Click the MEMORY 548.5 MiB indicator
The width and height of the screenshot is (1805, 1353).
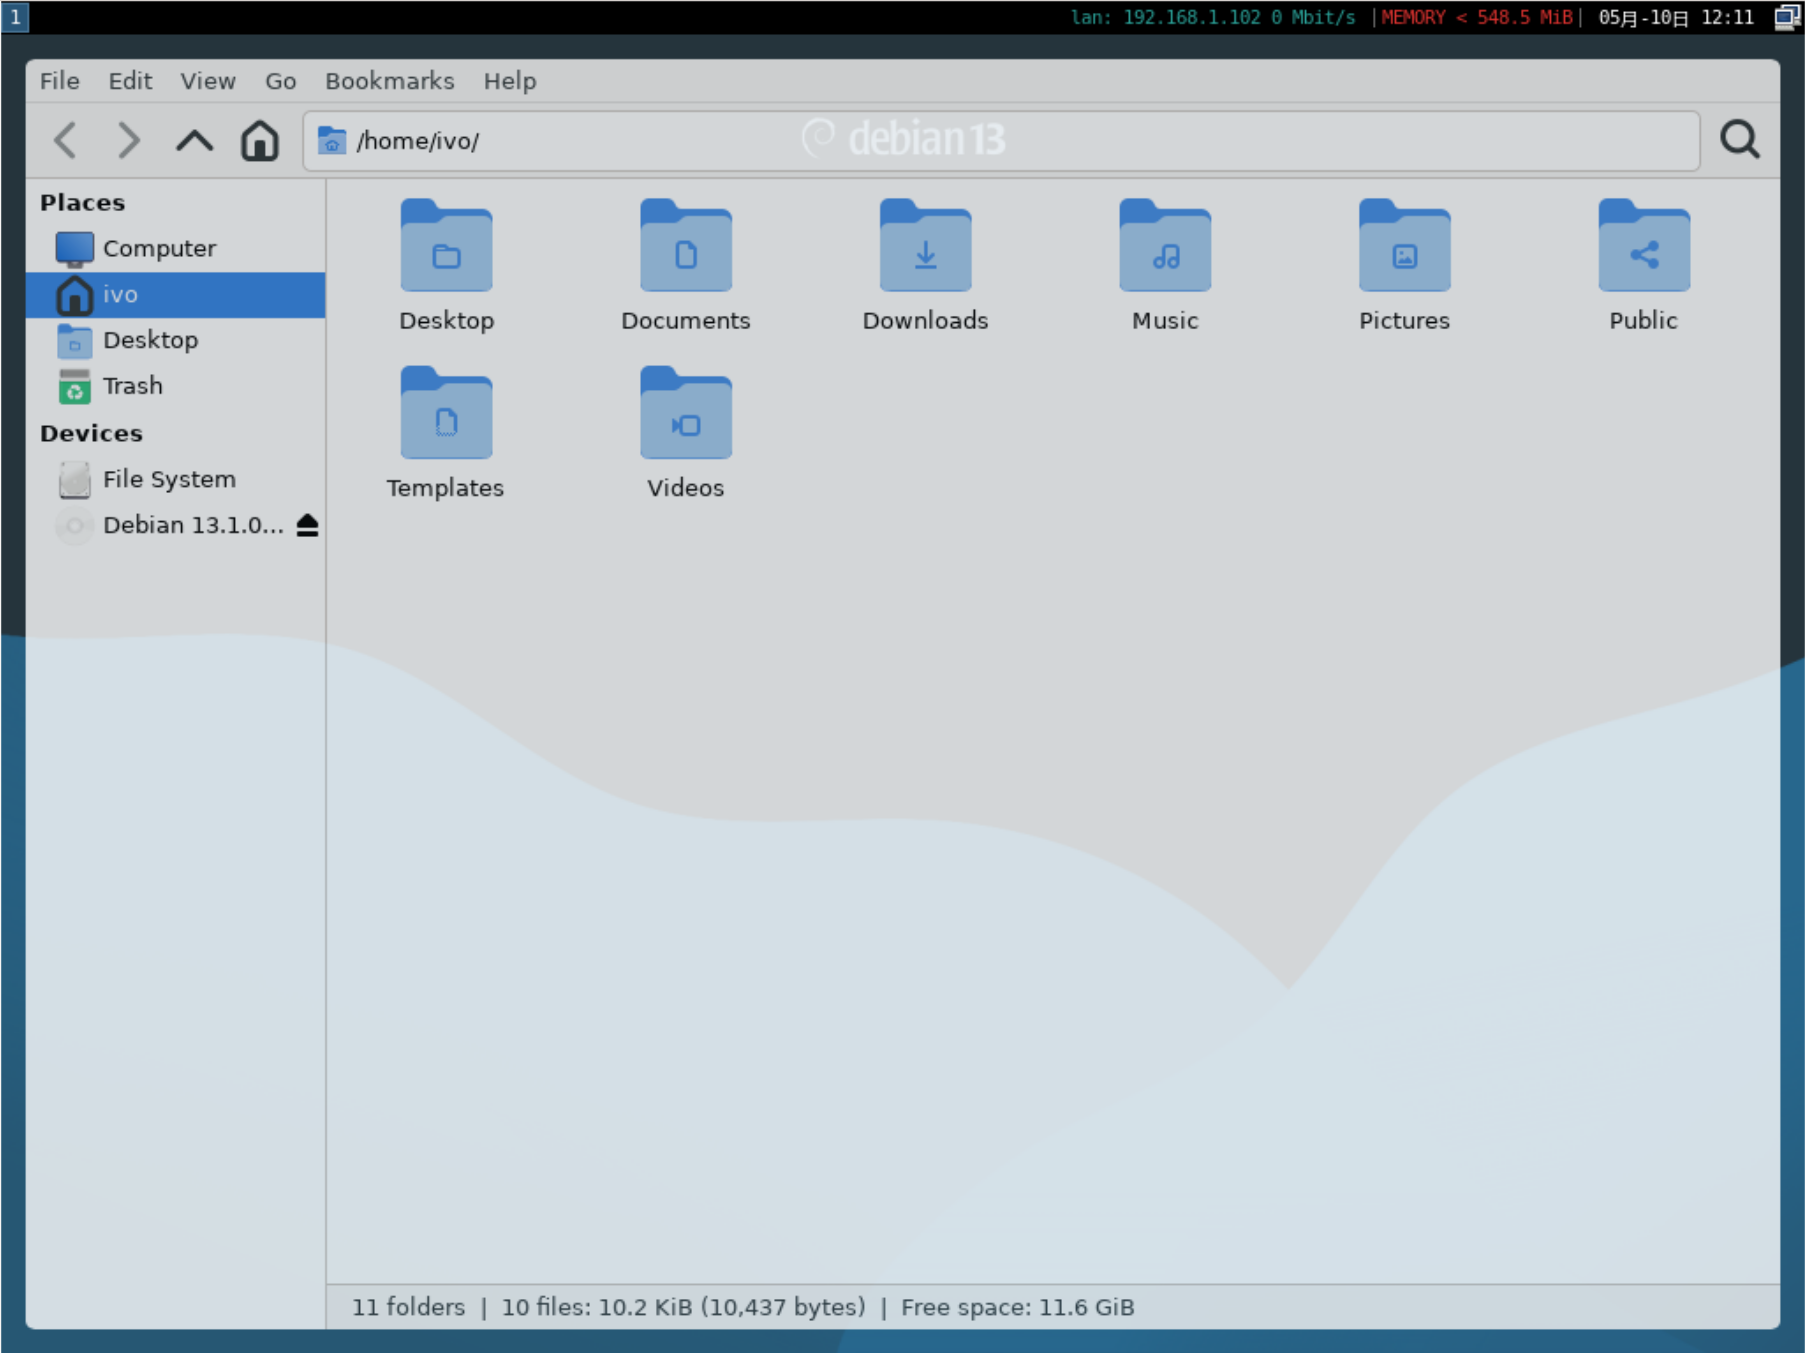pyautogui.click(x=1476, y=17)
